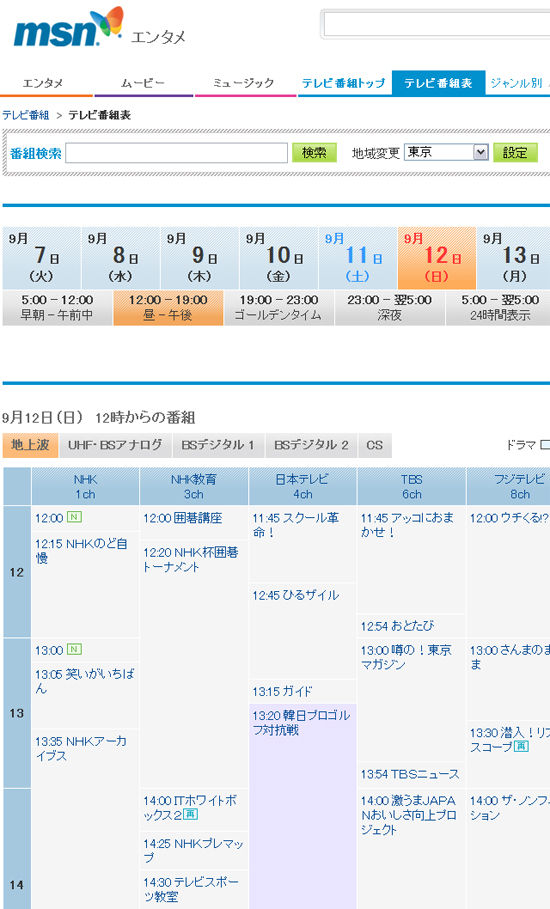Click the green N icon at 12:00 NHK

[x=74, y=517]
